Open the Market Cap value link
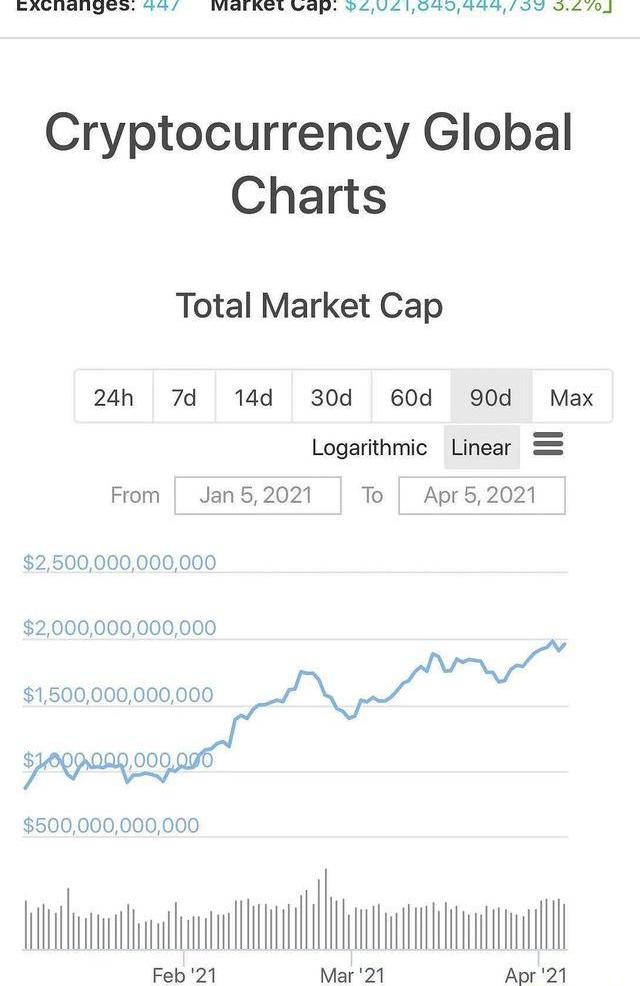The image size is (640, 986). point(445,6)
